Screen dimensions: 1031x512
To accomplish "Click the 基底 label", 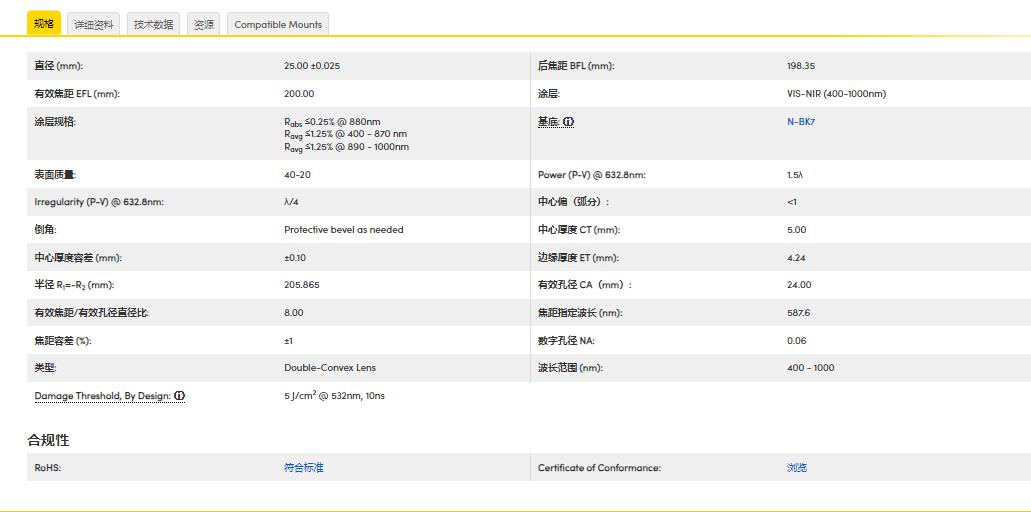I will (x=549, y=122).
